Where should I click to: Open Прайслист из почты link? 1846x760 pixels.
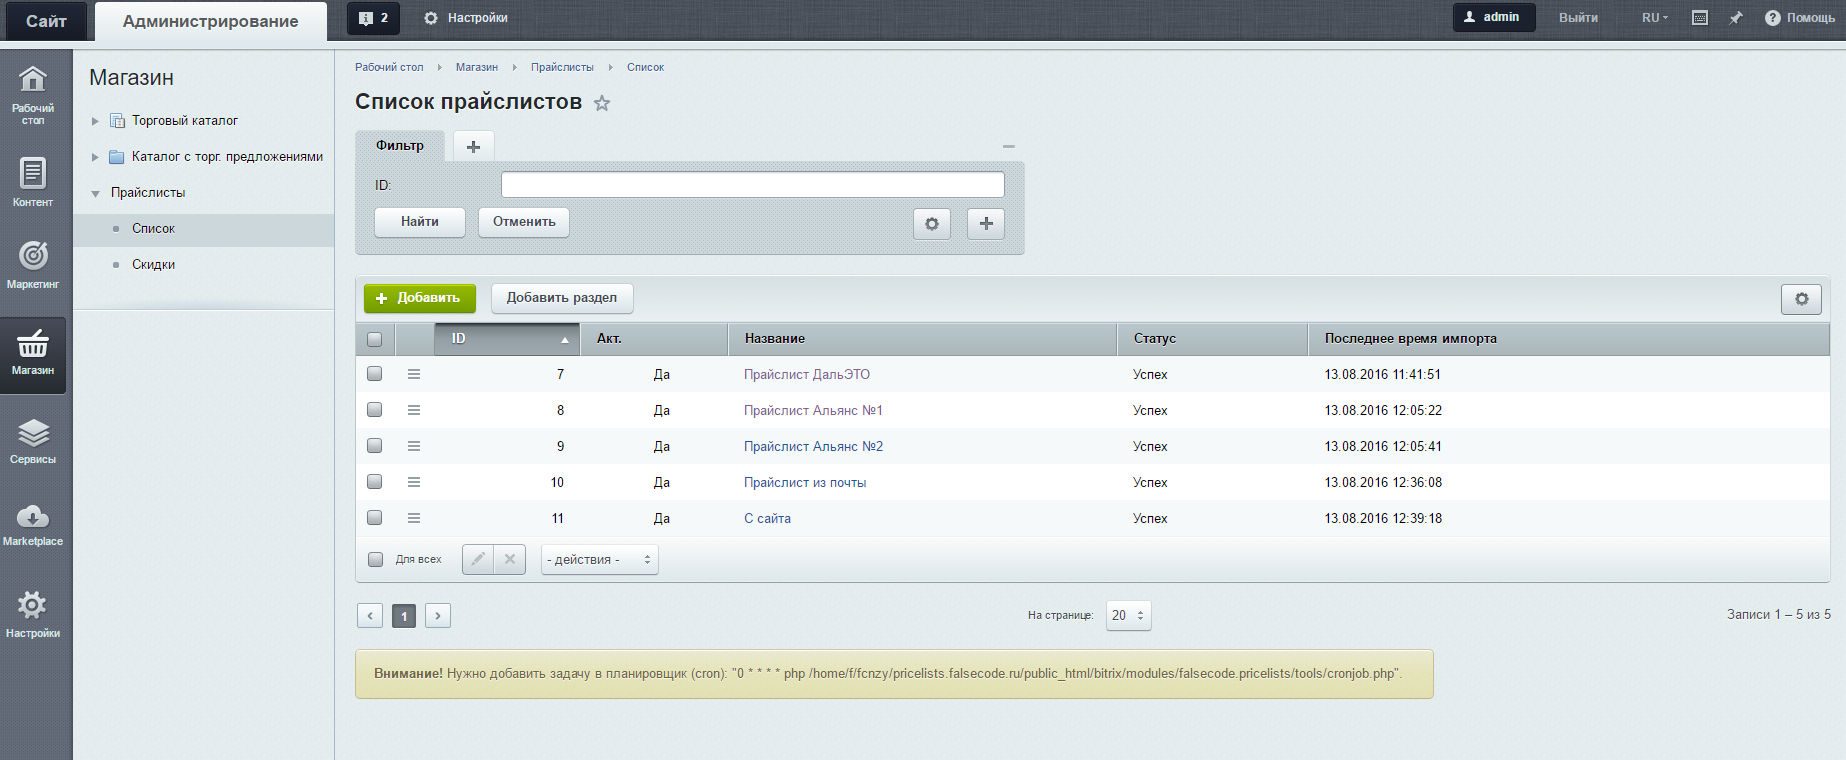point(805,483)
